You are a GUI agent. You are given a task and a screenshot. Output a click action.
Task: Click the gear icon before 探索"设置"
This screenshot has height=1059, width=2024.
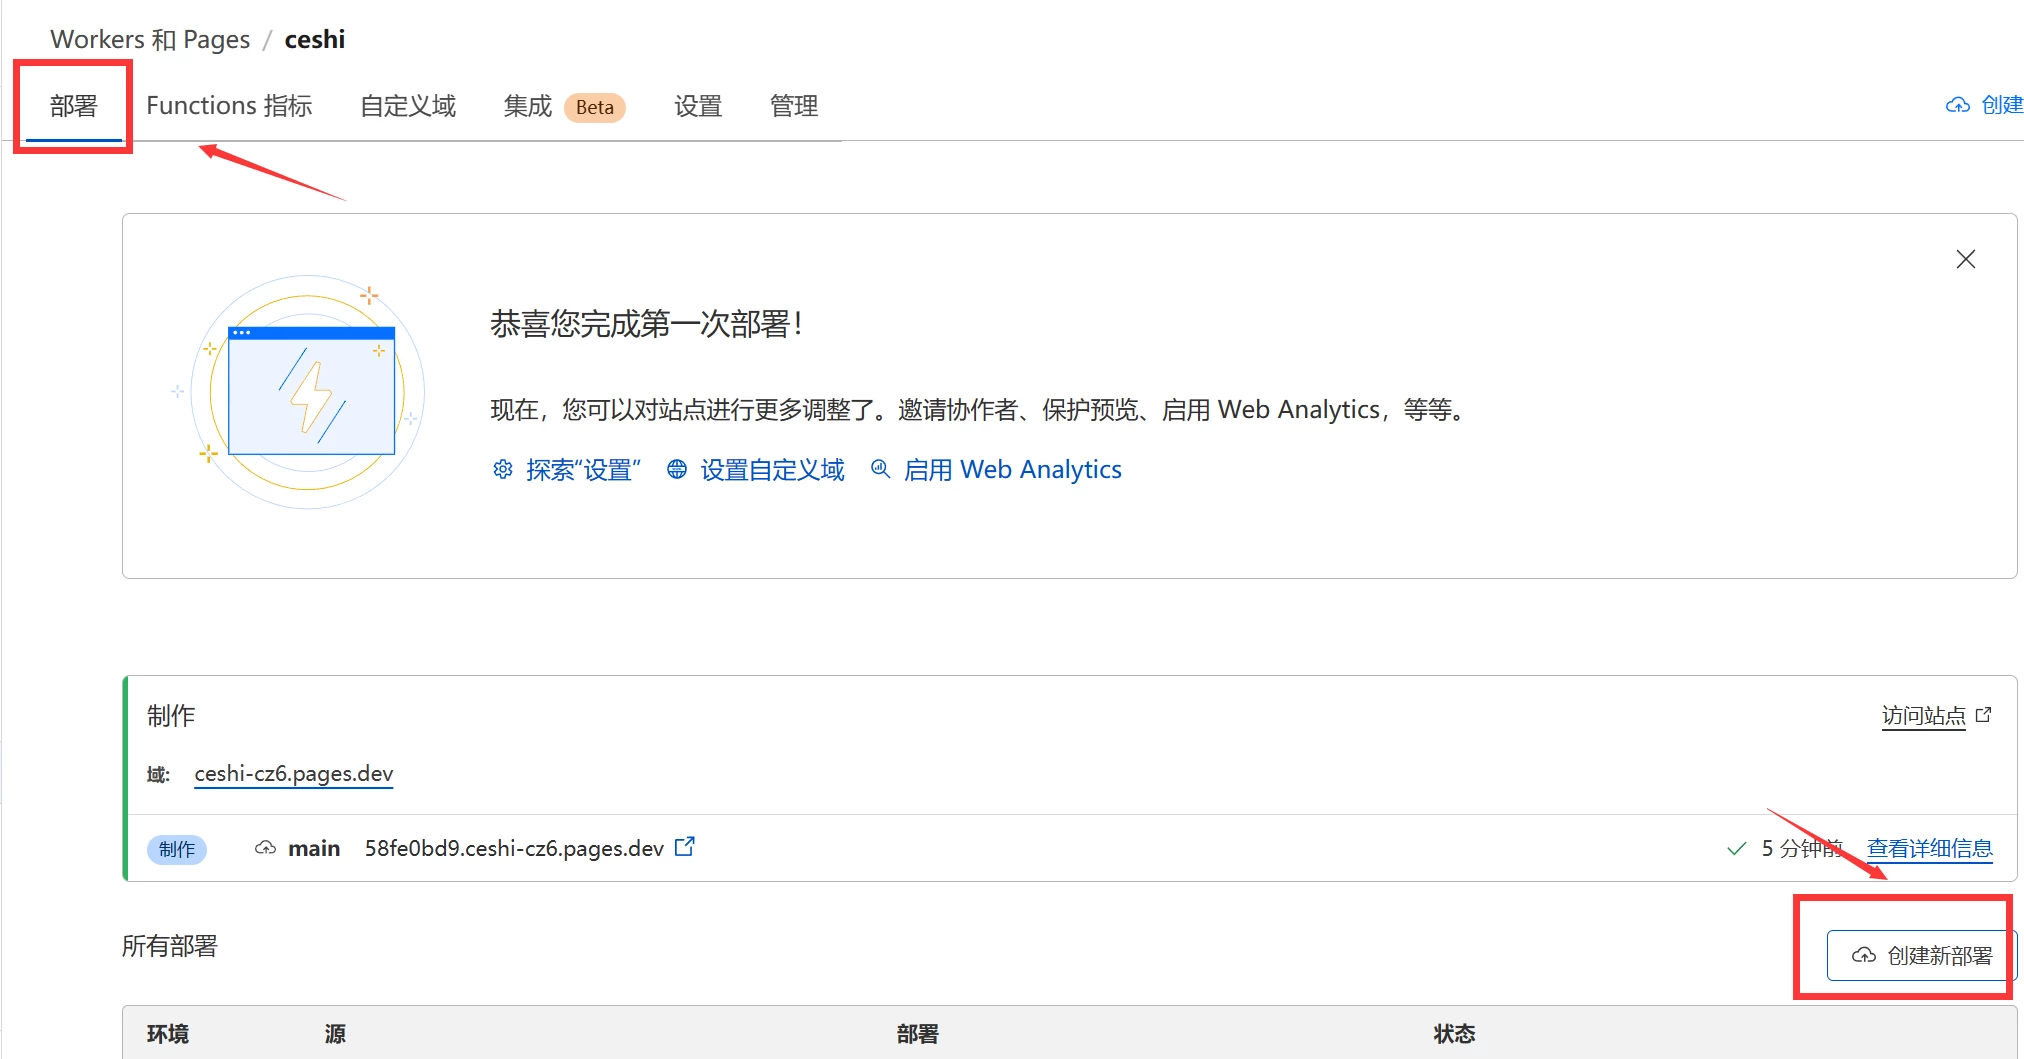[x=503, y=469]
